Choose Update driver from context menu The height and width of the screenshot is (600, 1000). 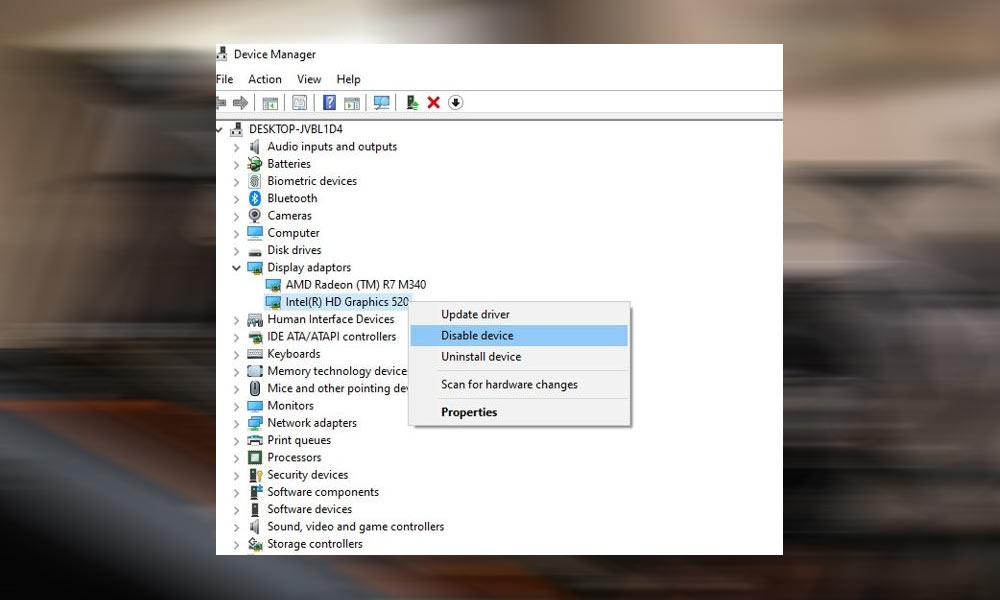point(519,314)
